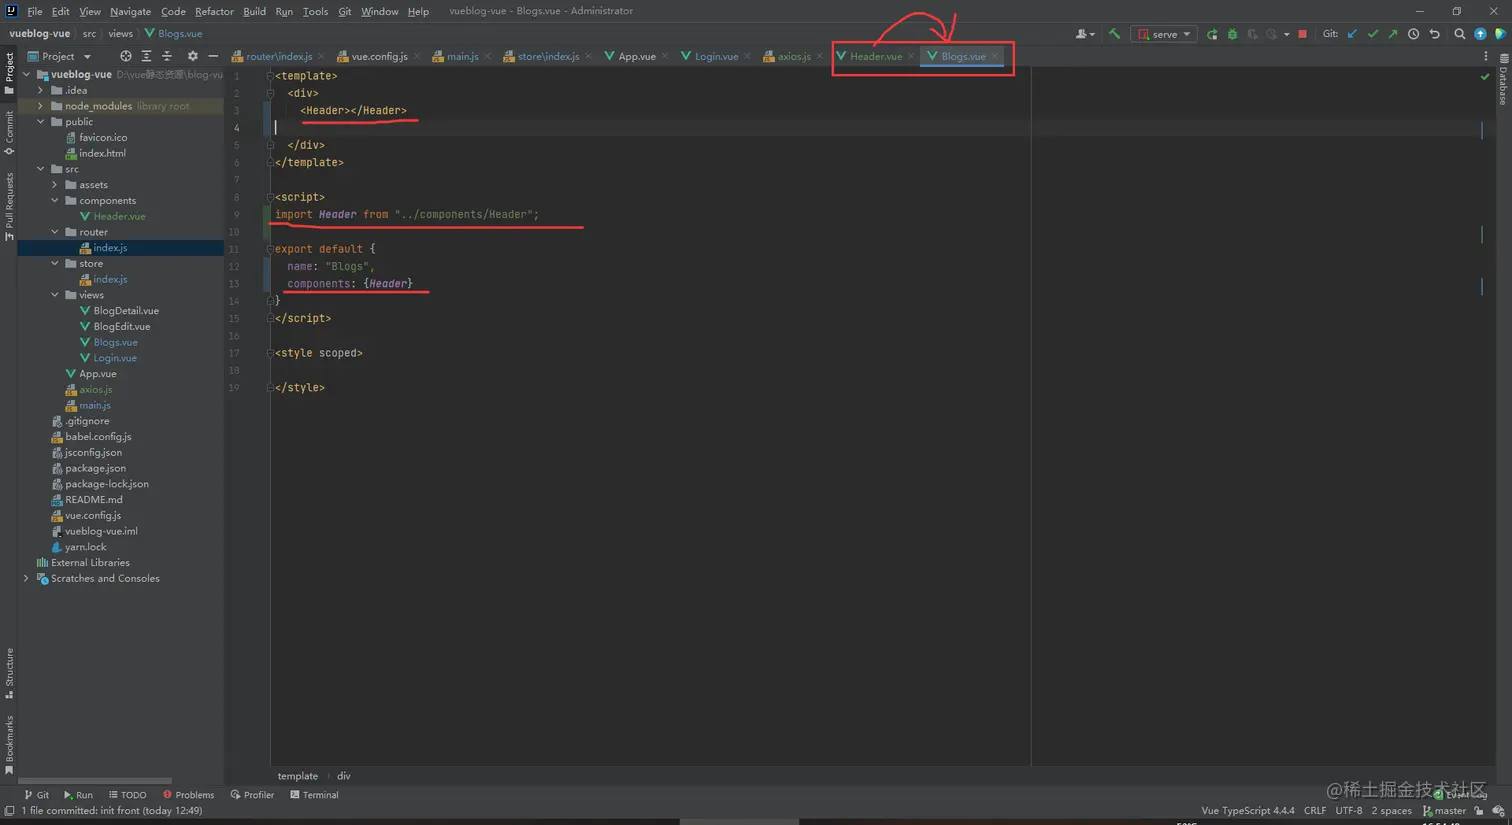Collapse the vueblog-vue root folder
The image size is (1512, 825).
[27, 74]
